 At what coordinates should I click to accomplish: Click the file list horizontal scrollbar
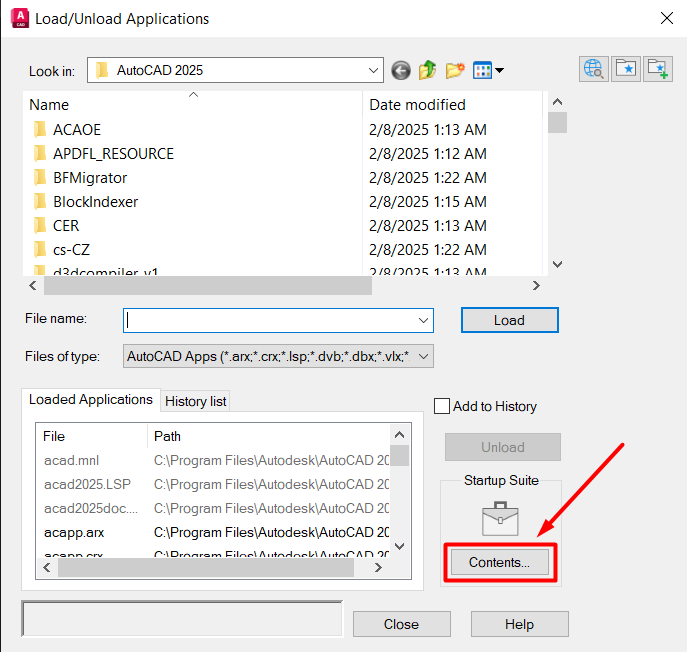click(200, 285)
